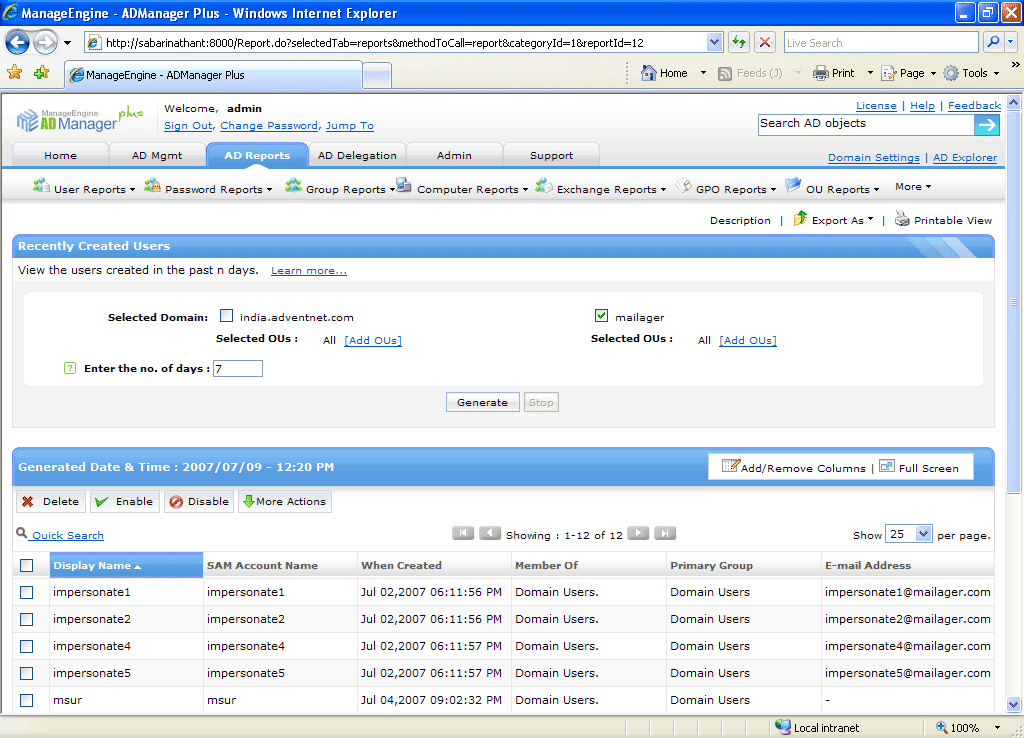Image resolution: width=1024 pixels, height=738 pixels.
Task: Go to first page of results
Action: click(463, 534)
